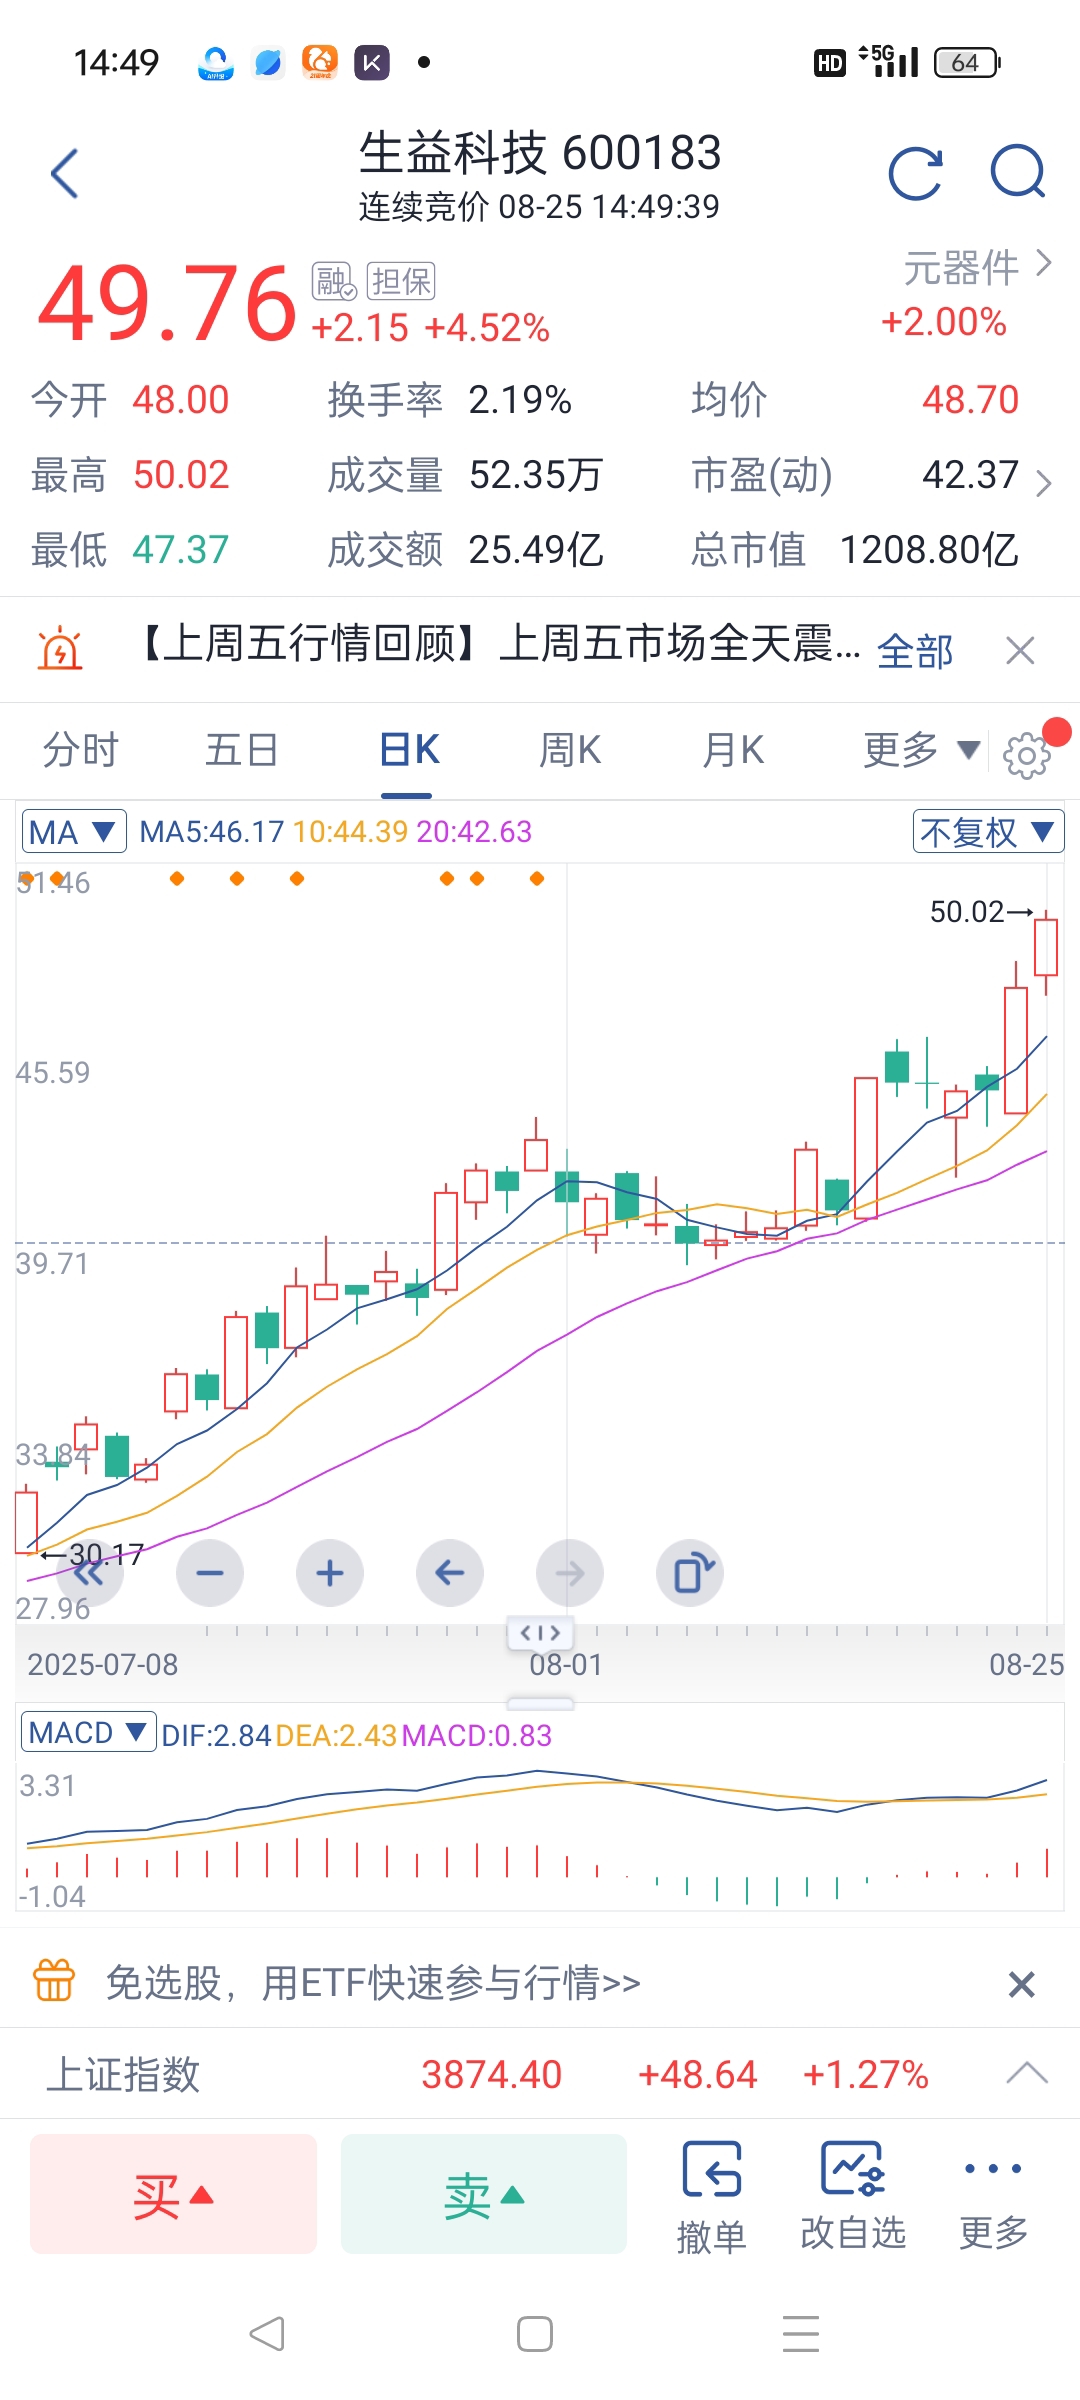Dismiss the ETF promotion banner
This screenshot has height=2400, width=1080.
[1021, 1984]
